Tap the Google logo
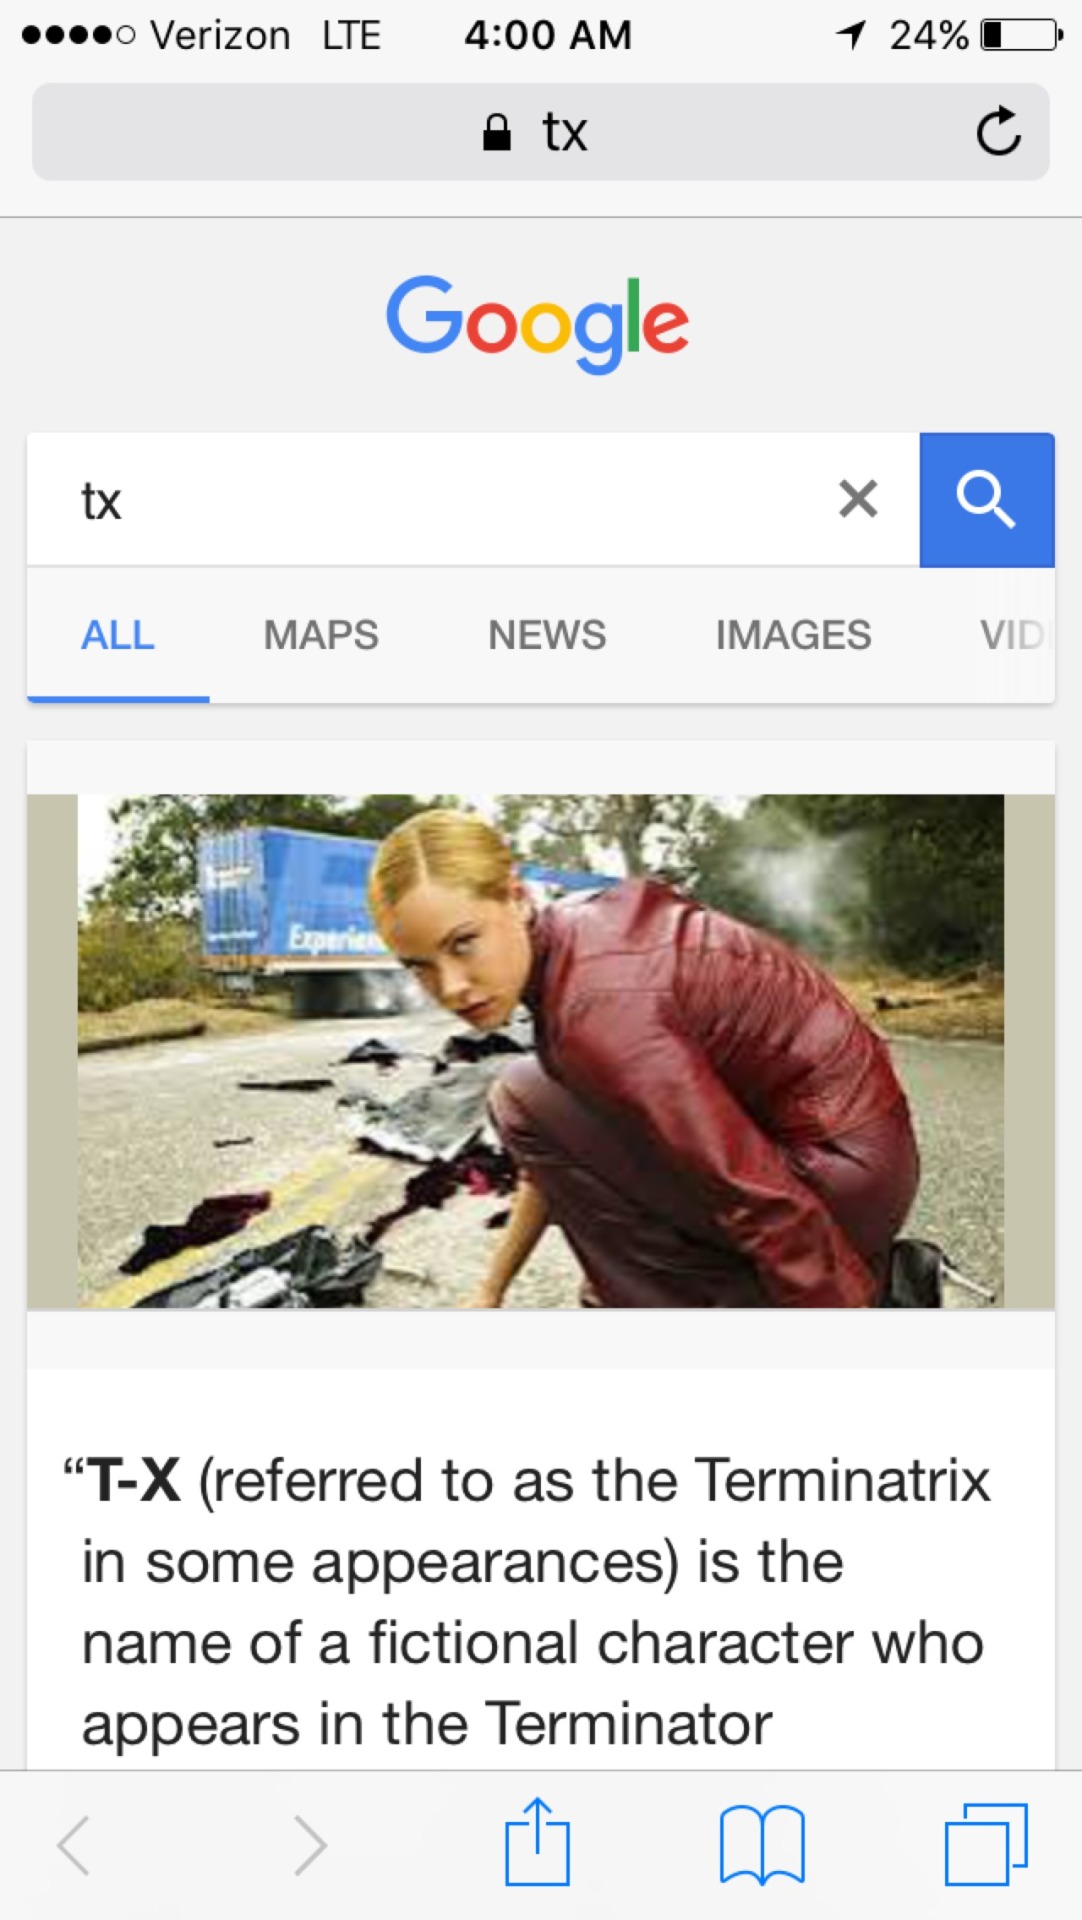Screen dimensions: 1082x1920 point(538,323)
